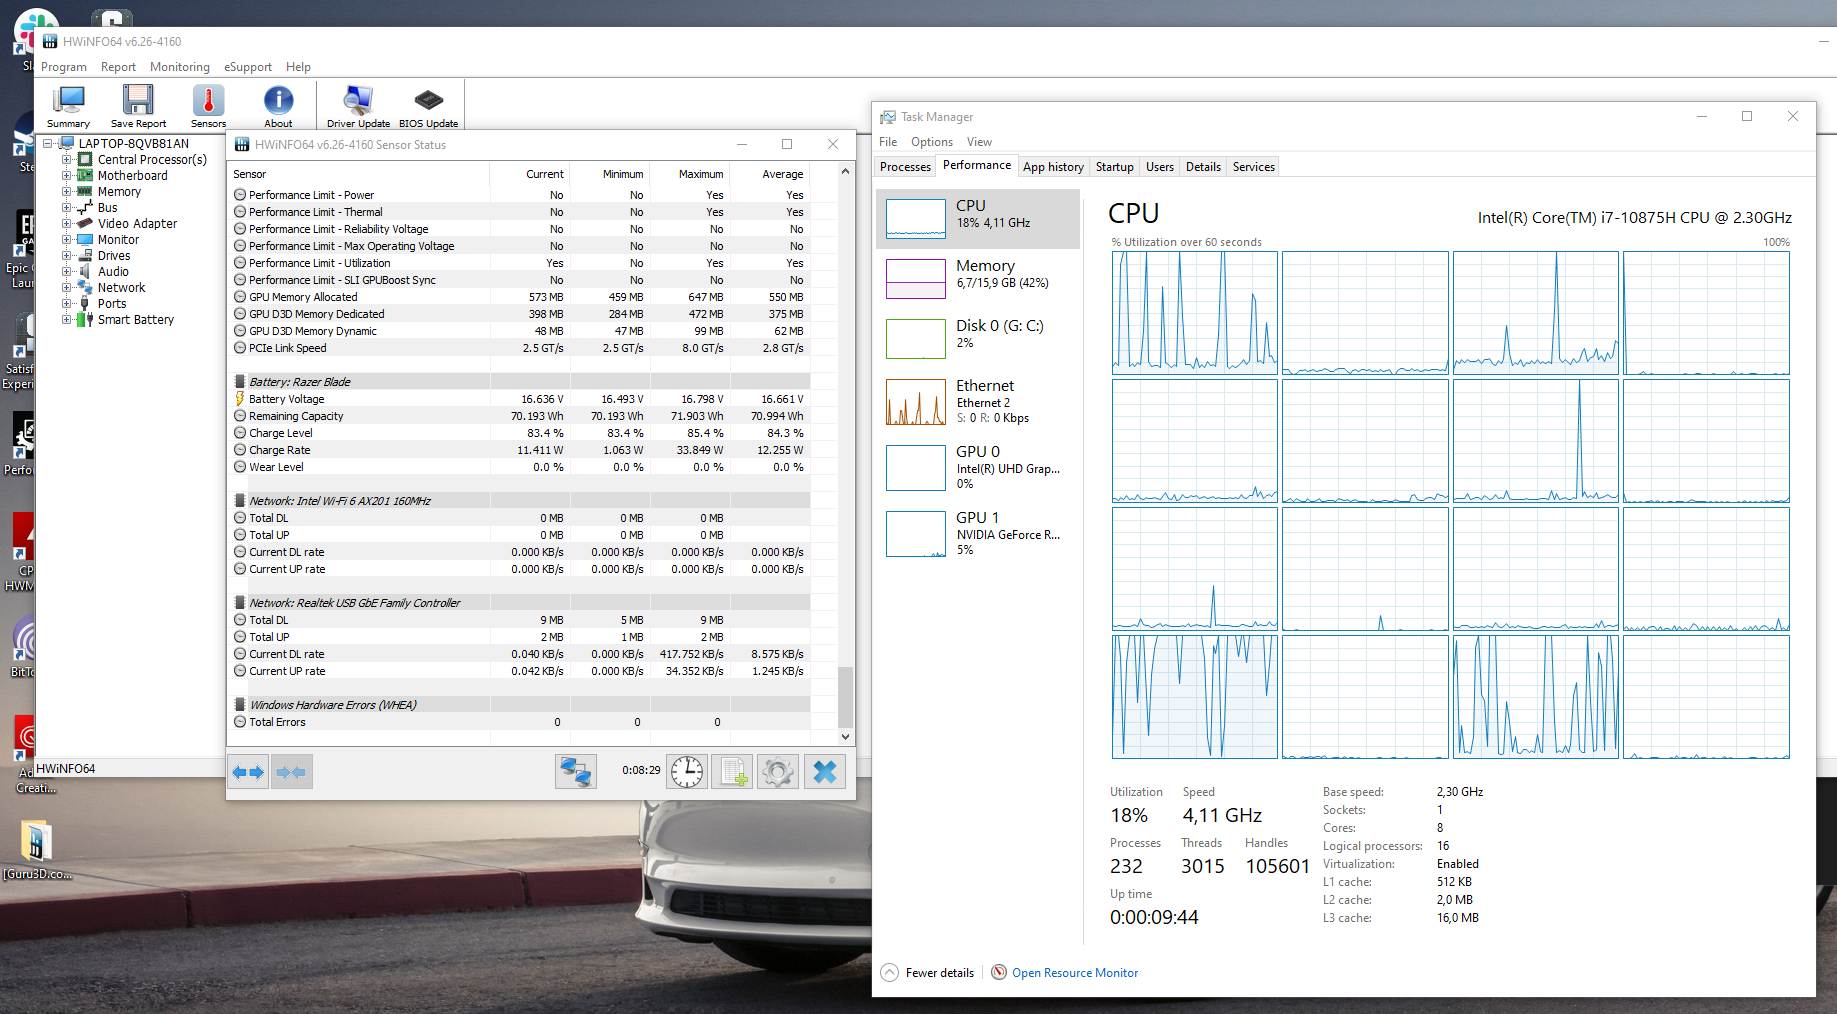Switch to the App history tab
The image size is (1837, 1014).
coord(1053,167)
